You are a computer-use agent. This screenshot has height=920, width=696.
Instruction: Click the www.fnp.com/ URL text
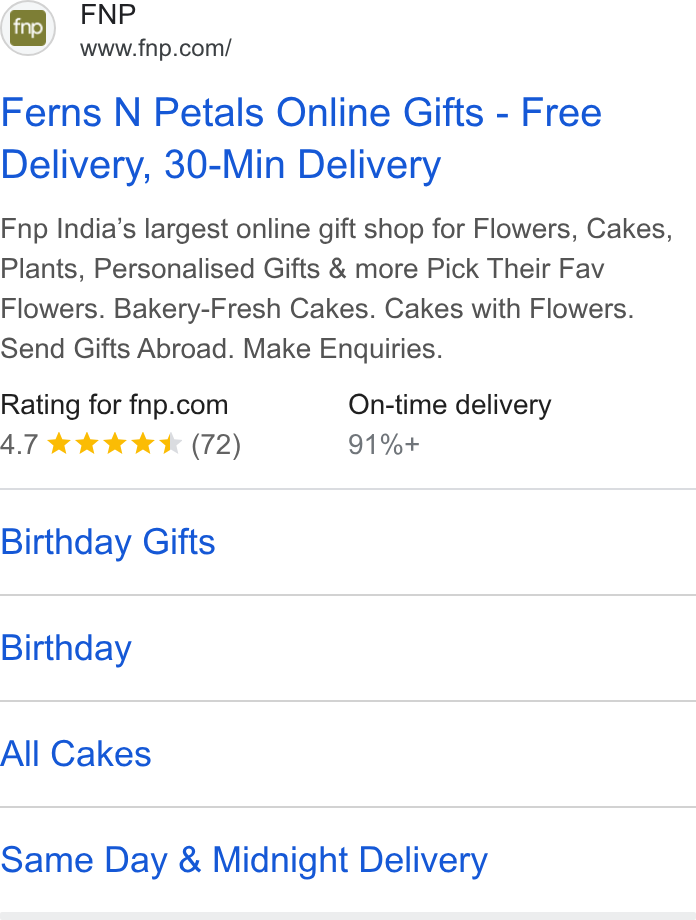click(156, 48)
